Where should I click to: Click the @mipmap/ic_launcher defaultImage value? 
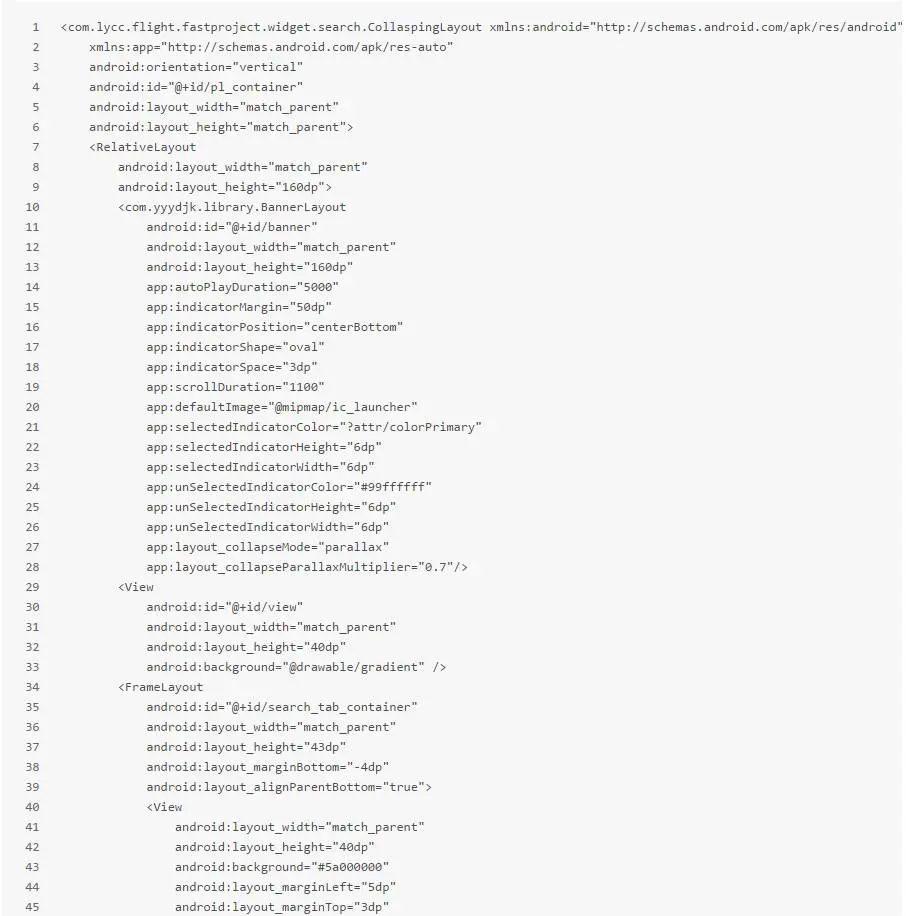(x=342, y=407)
